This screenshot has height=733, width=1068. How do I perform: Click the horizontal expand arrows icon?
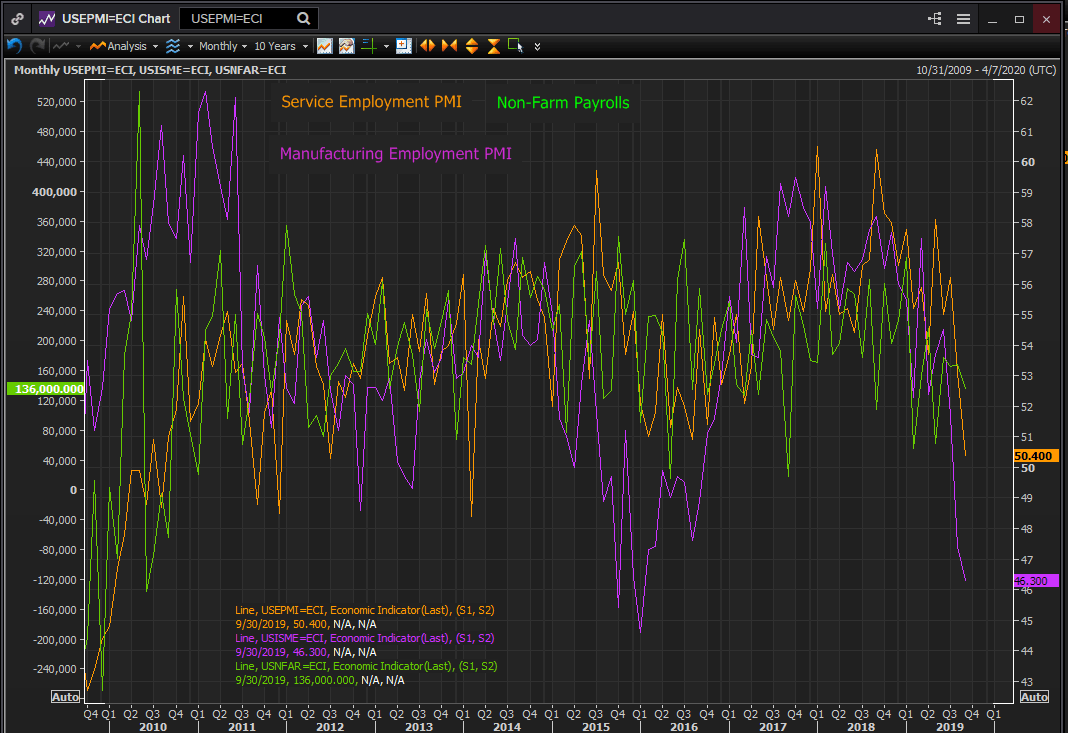click(427, 46)
